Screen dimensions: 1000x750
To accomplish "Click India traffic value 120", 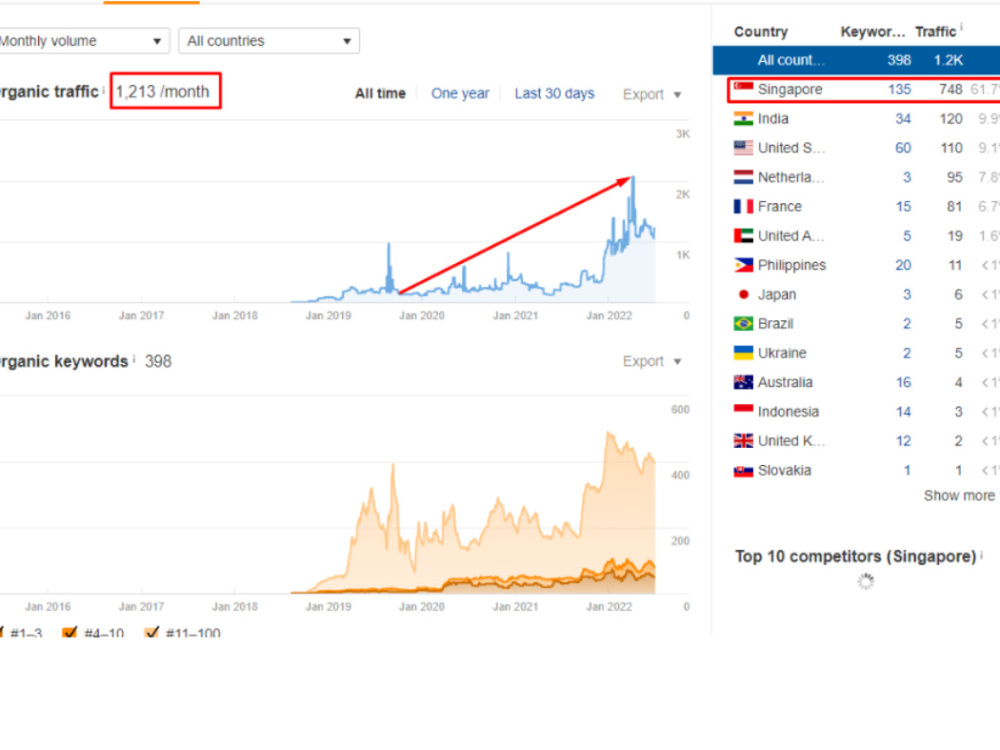I will coord(951,119).
